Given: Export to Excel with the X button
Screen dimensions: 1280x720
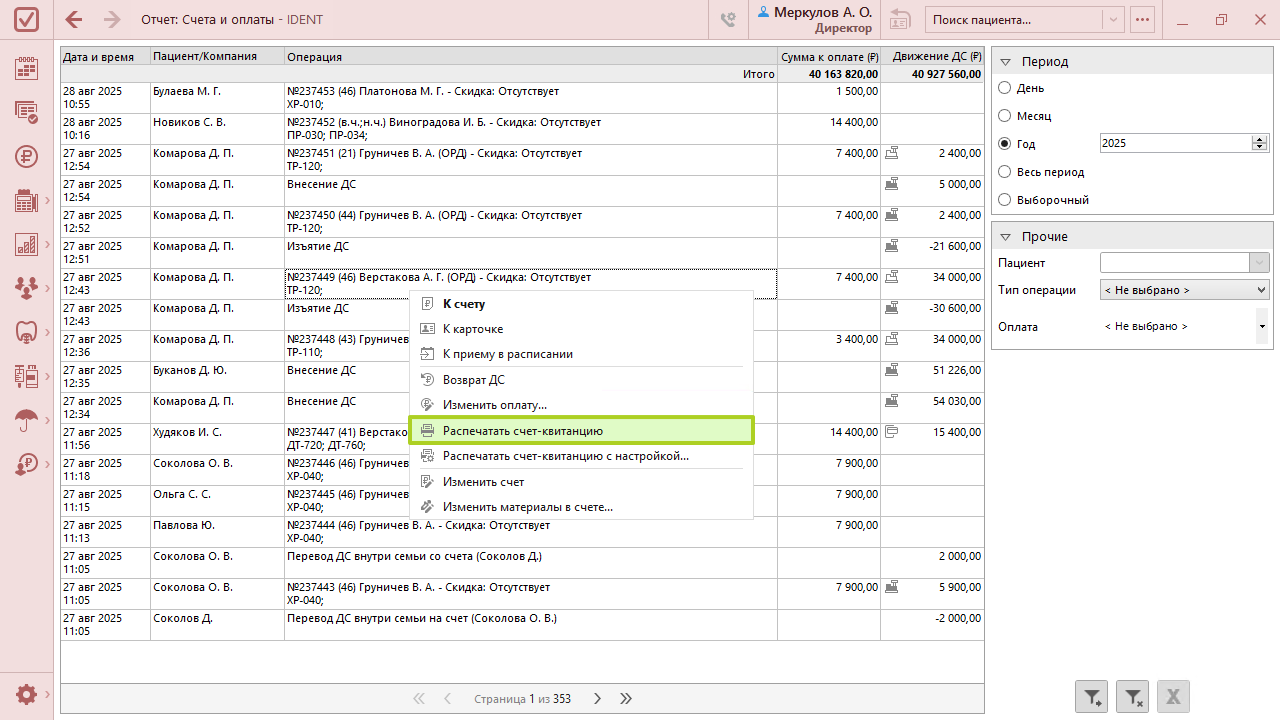Looking at the screenshot, I should (x=1173, y=697).
